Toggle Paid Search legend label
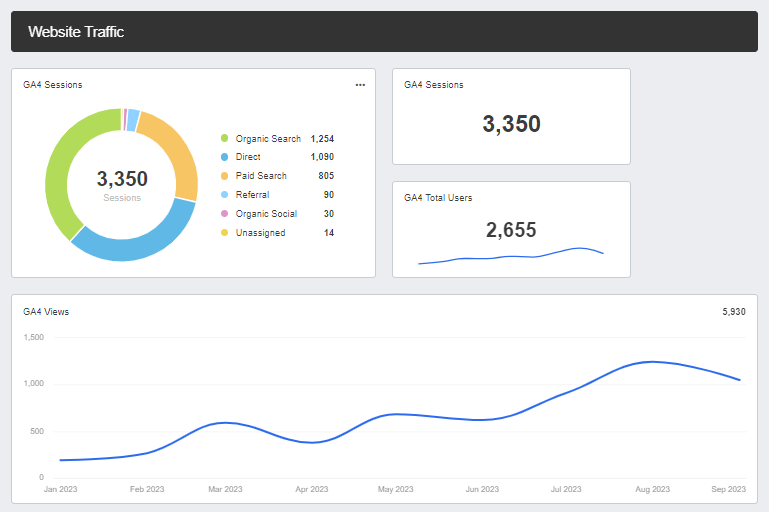769x512 pixels. tap(261, 176)
